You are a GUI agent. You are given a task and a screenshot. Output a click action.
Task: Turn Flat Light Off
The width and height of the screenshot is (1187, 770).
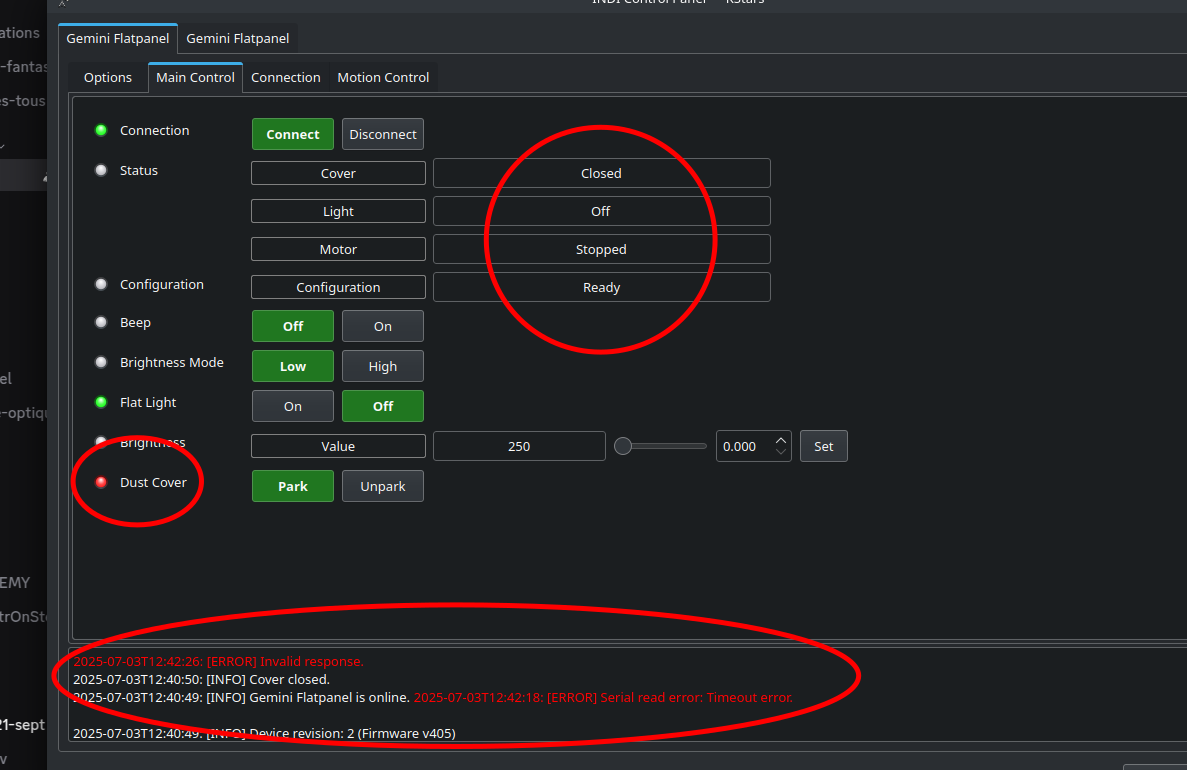click(382, 407)
